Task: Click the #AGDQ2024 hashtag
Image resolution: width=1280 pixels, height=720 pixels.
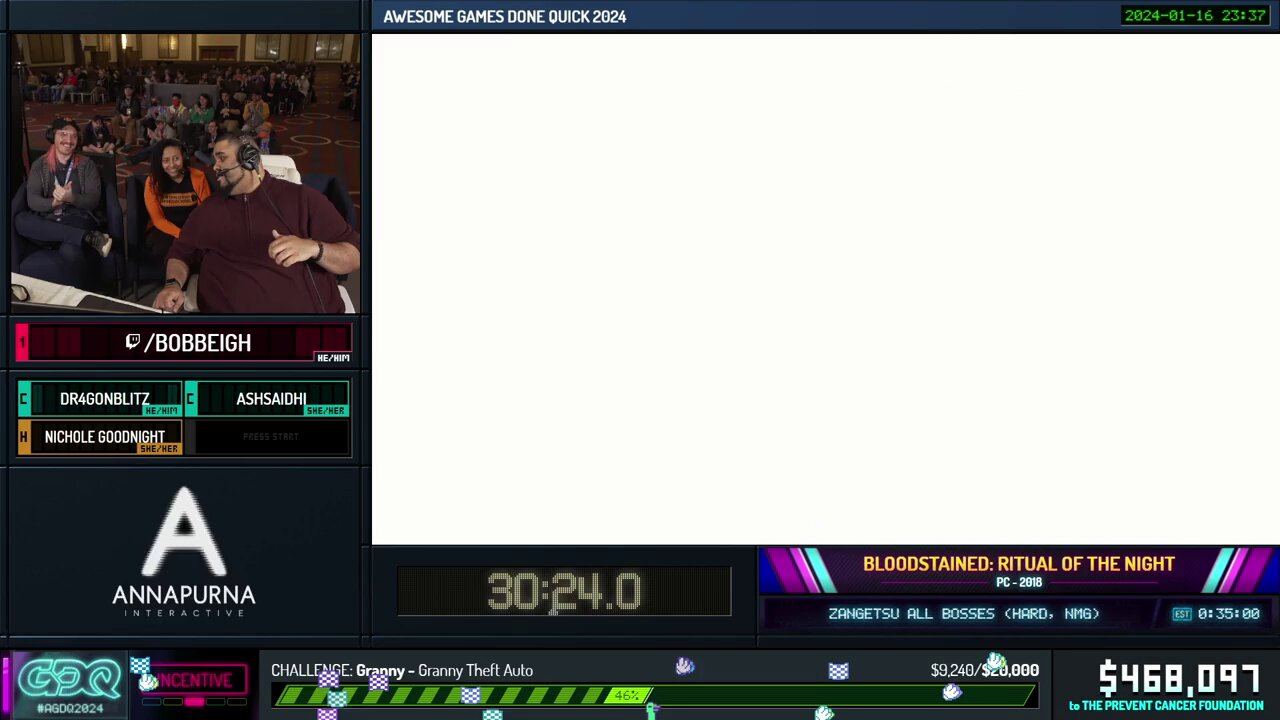Action: pos(70,708)
